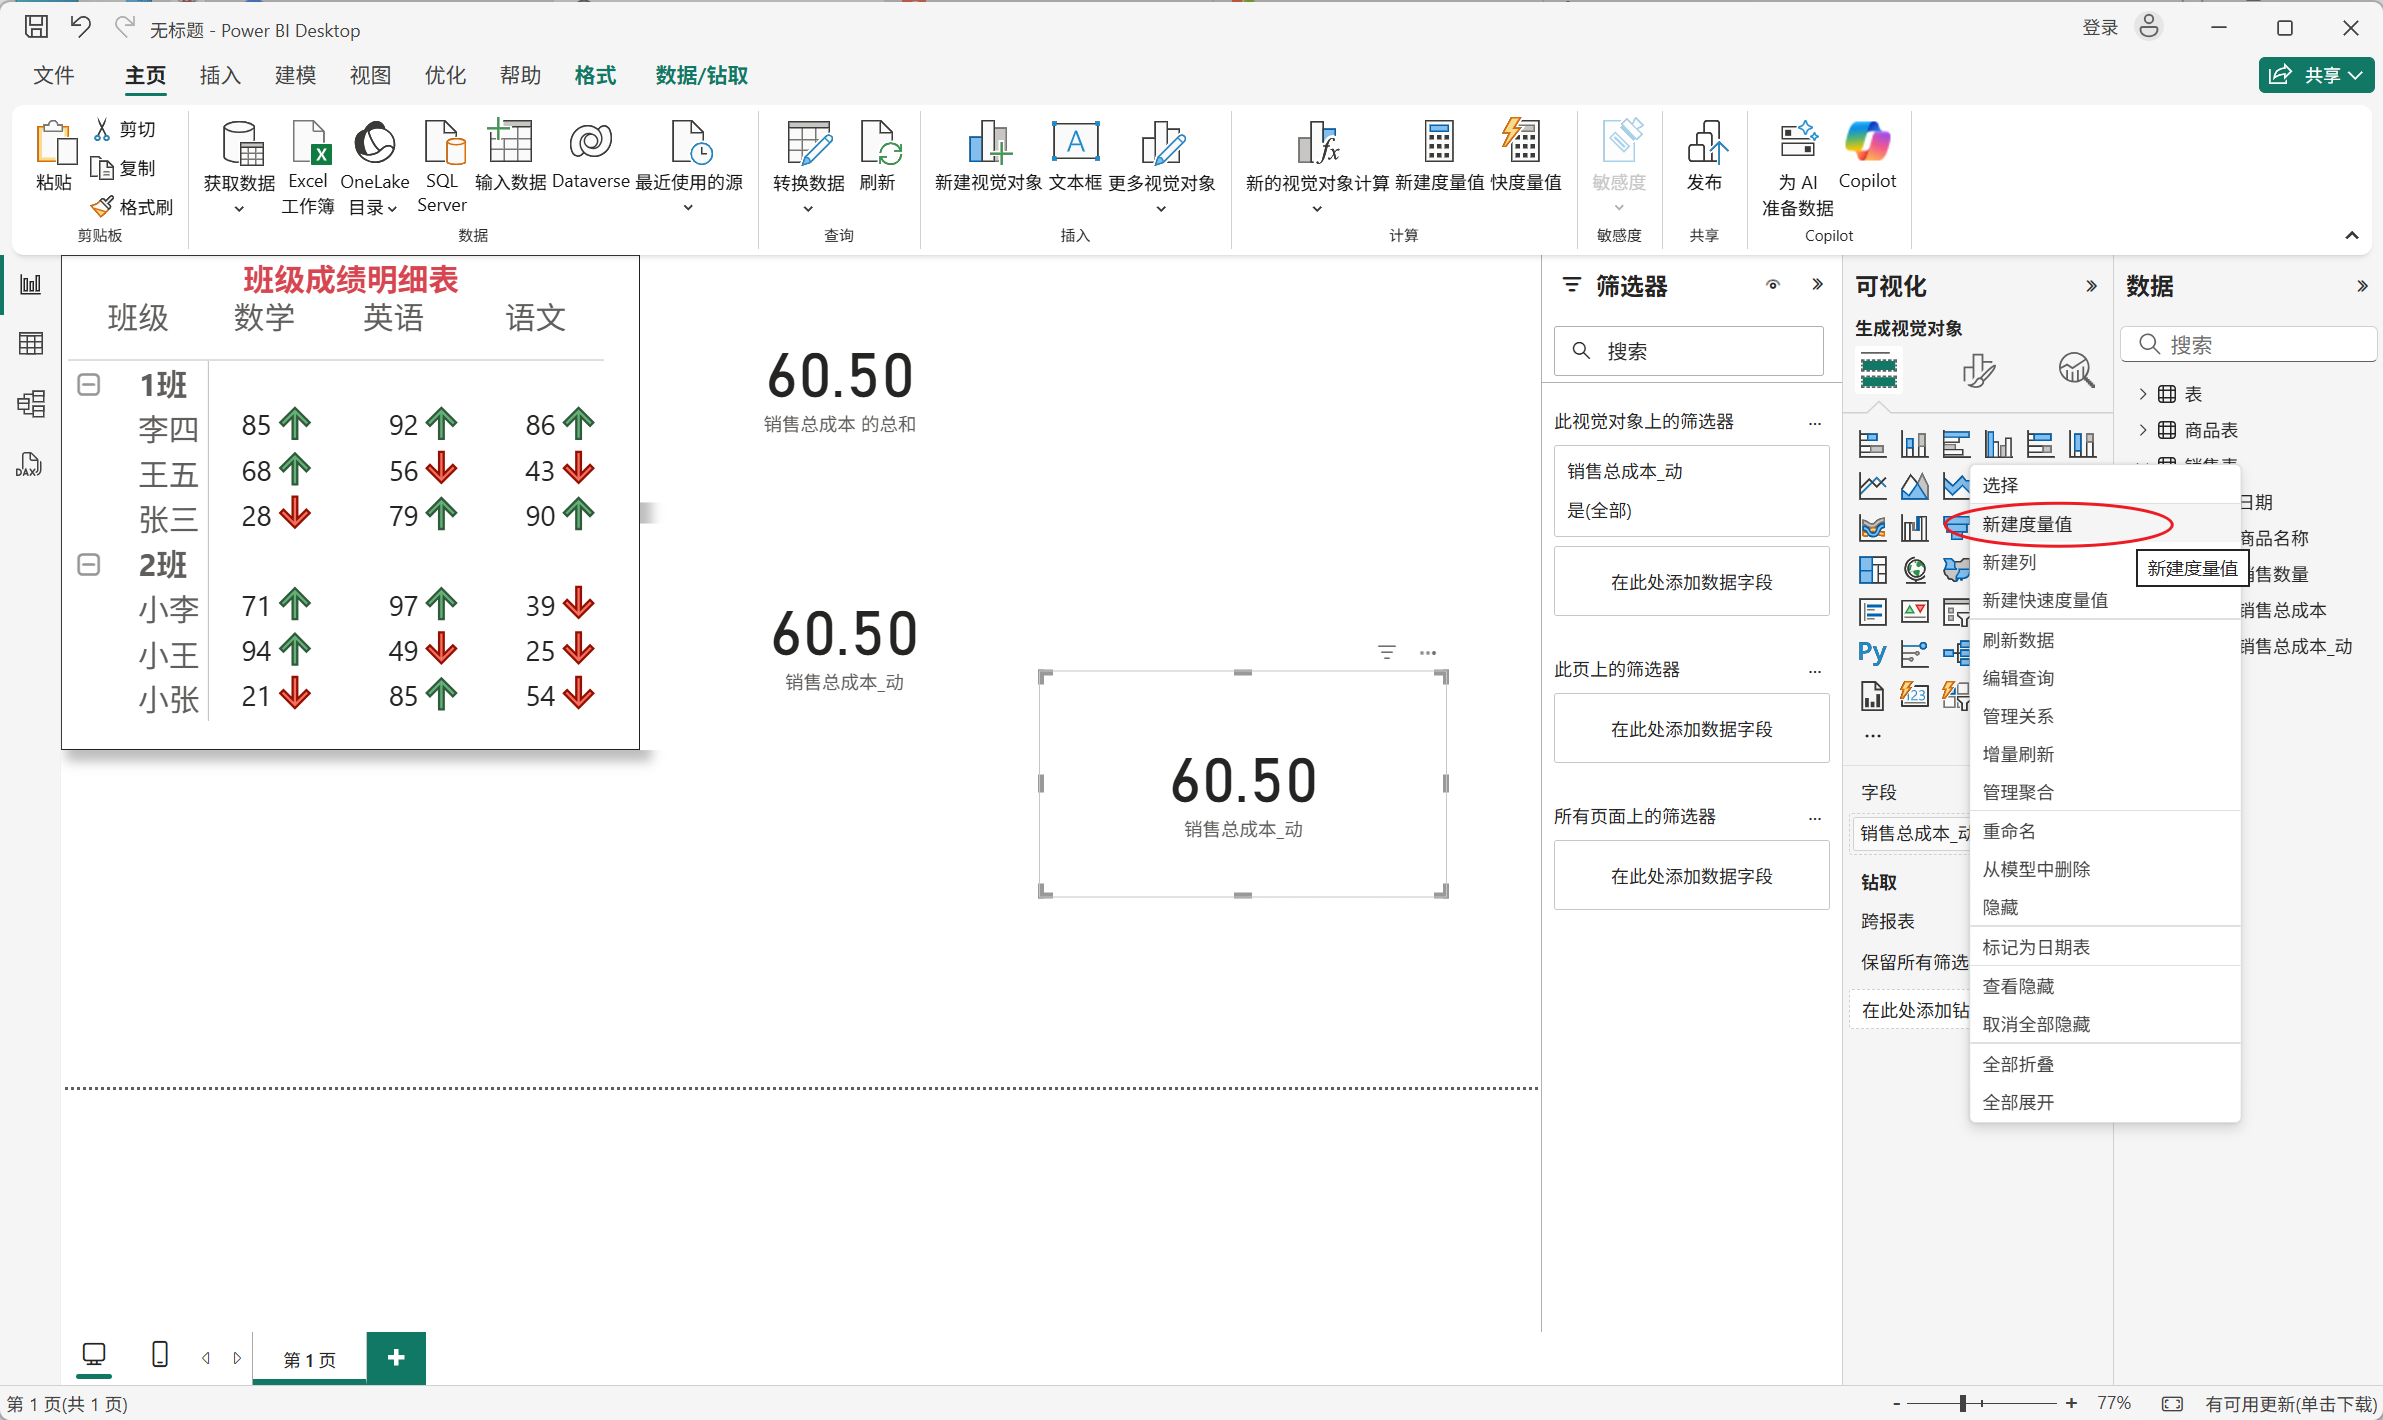Toggle the filter pane eye visibility icon

(1772, 286)
